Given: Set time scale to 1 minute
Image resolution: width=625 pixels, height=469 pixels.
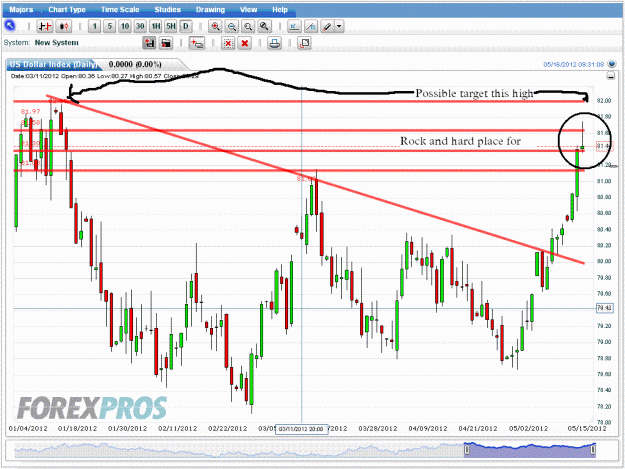Looking at the screenshot, I should coord(94,27).
